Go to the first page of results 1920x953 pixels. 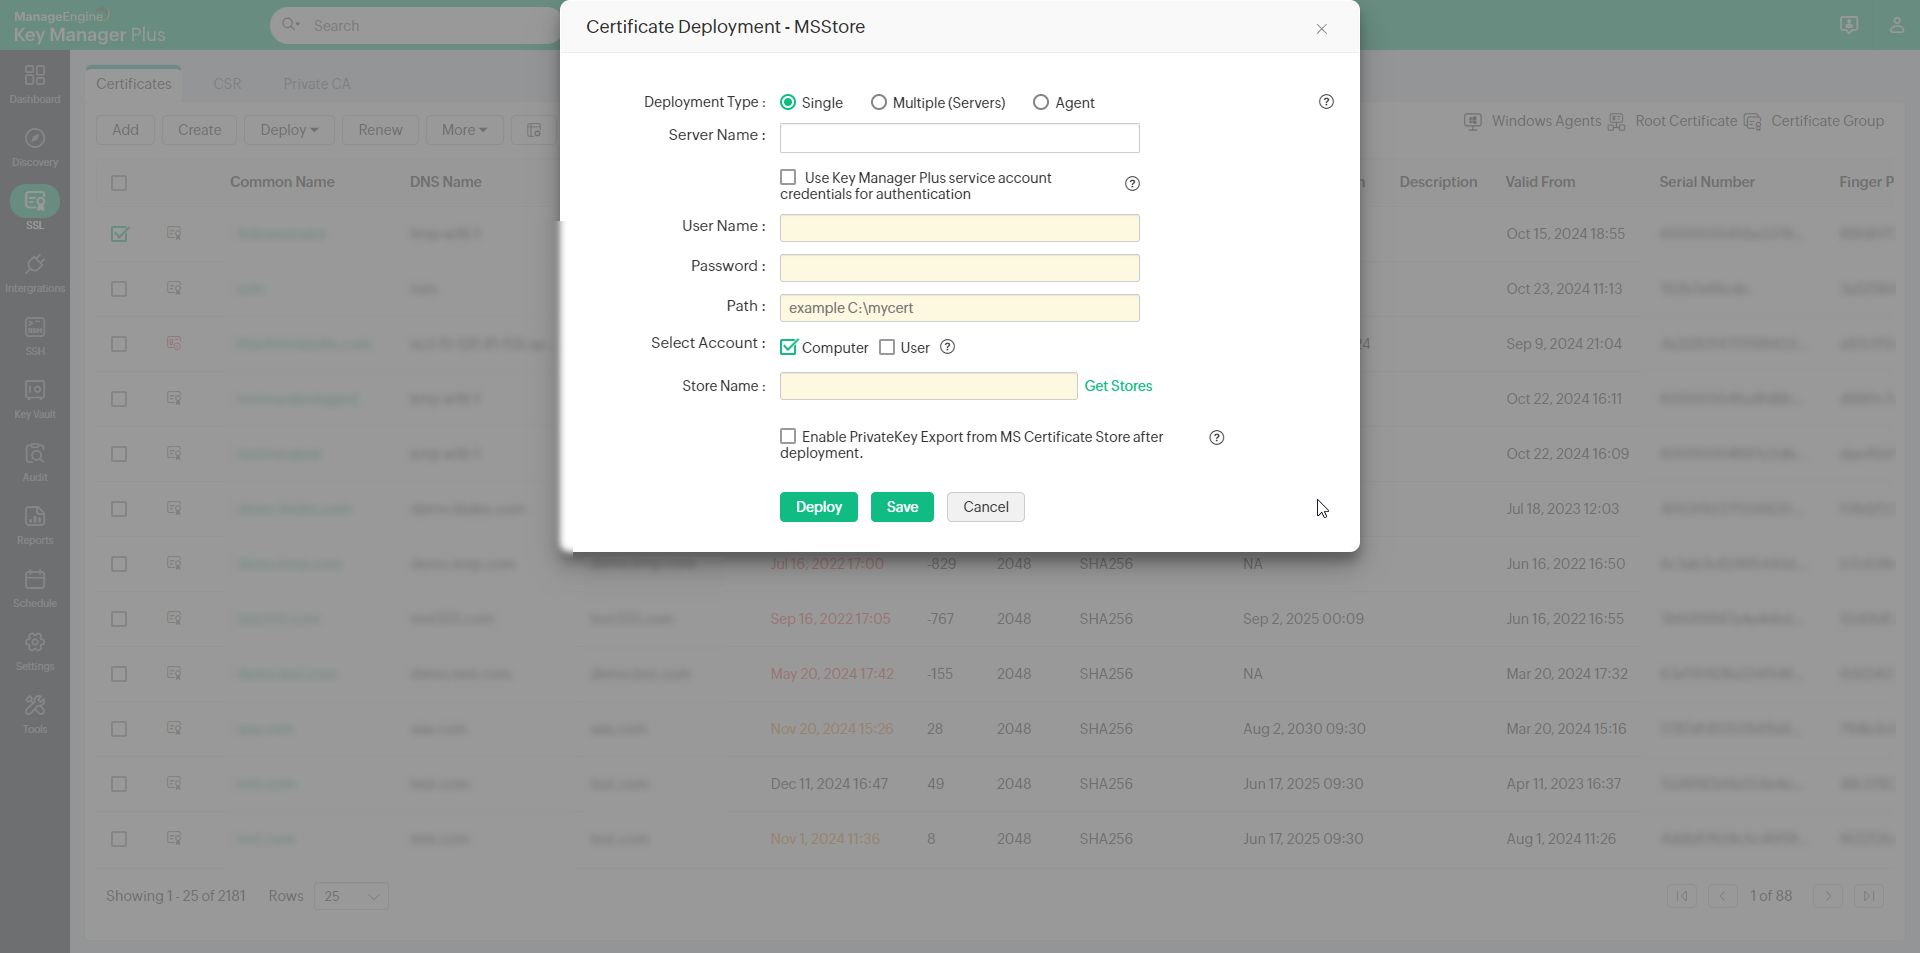point(1682,896)
